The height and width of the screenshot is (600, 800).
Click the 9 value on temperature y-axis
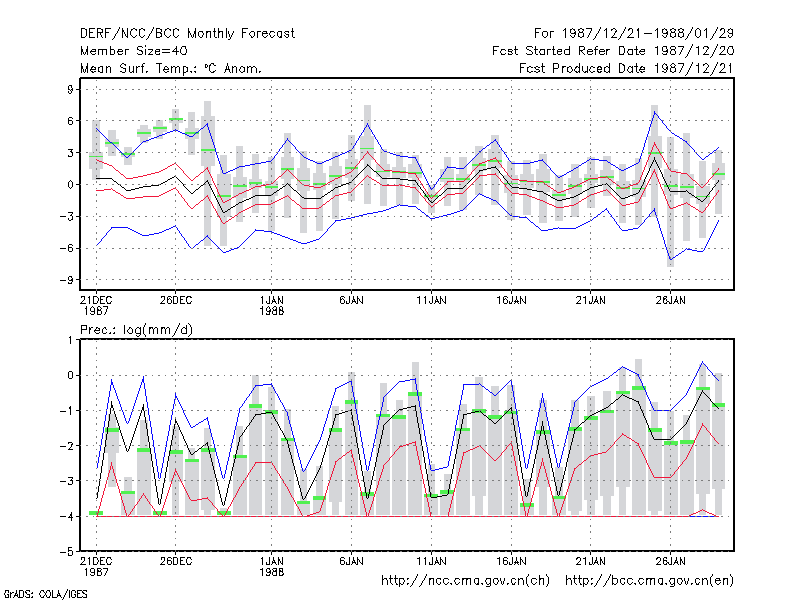pos(70,89)
